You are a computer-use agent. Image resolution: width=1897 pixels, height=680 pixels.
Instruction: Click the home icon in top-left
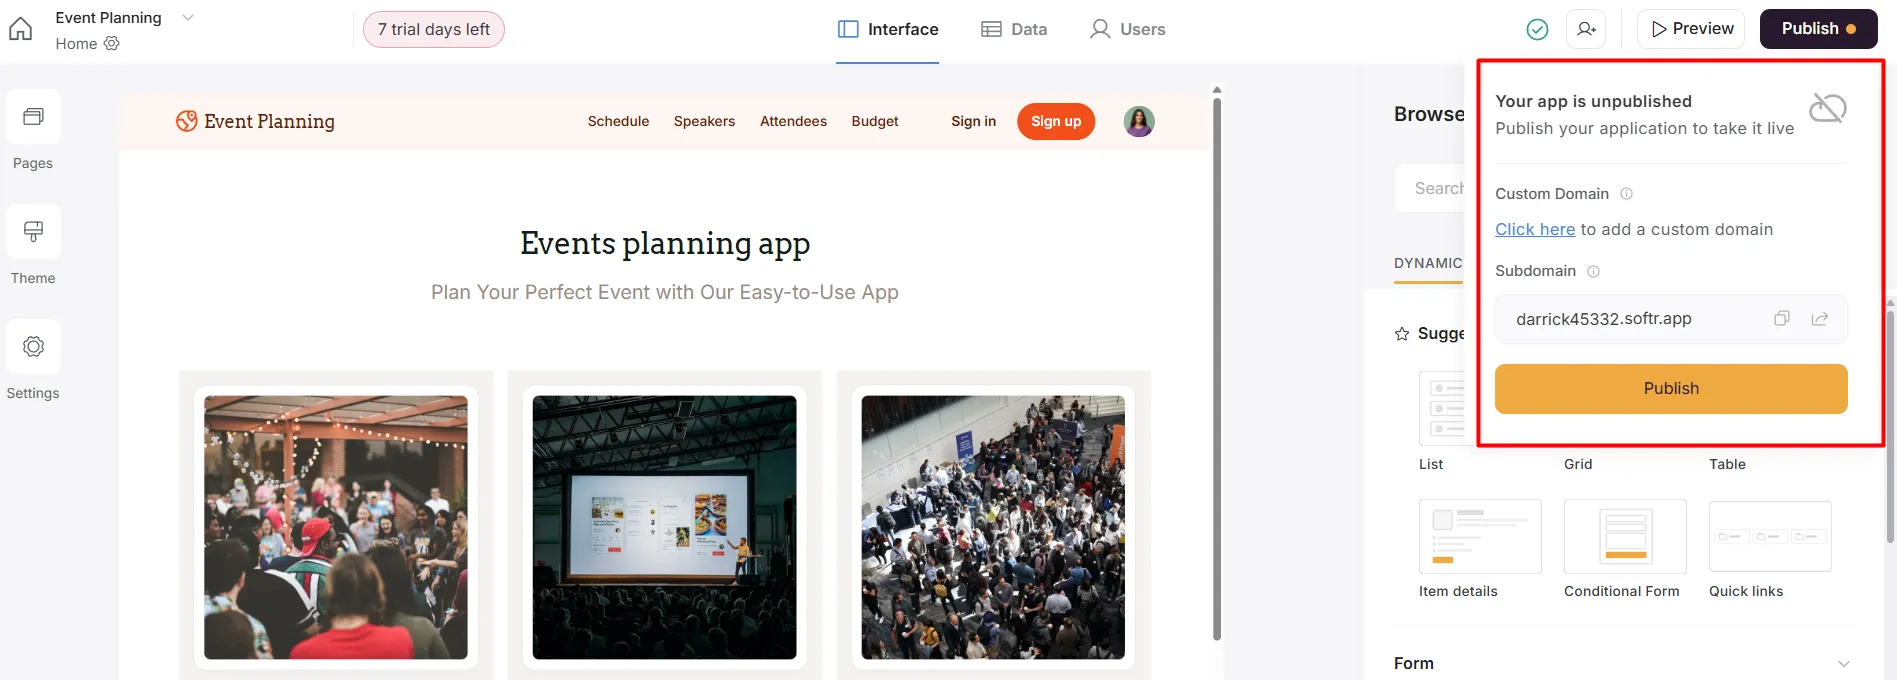(x=21, y=29)
